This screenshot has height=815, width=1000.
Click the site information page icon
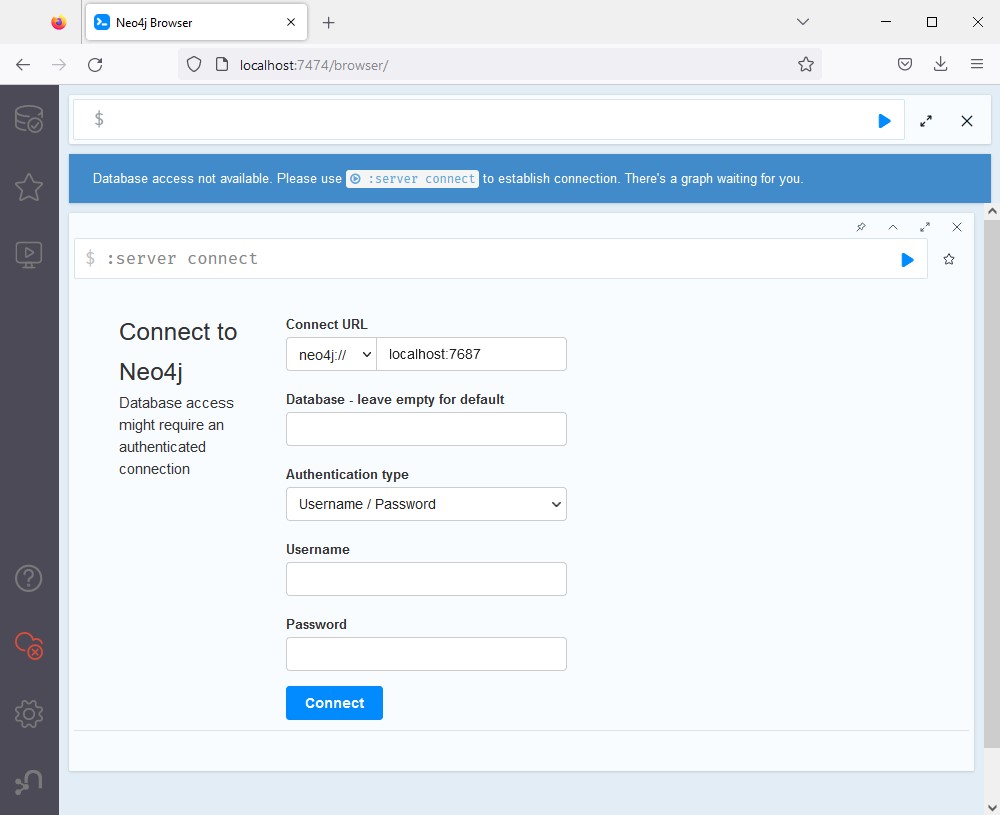pos(222,64)
